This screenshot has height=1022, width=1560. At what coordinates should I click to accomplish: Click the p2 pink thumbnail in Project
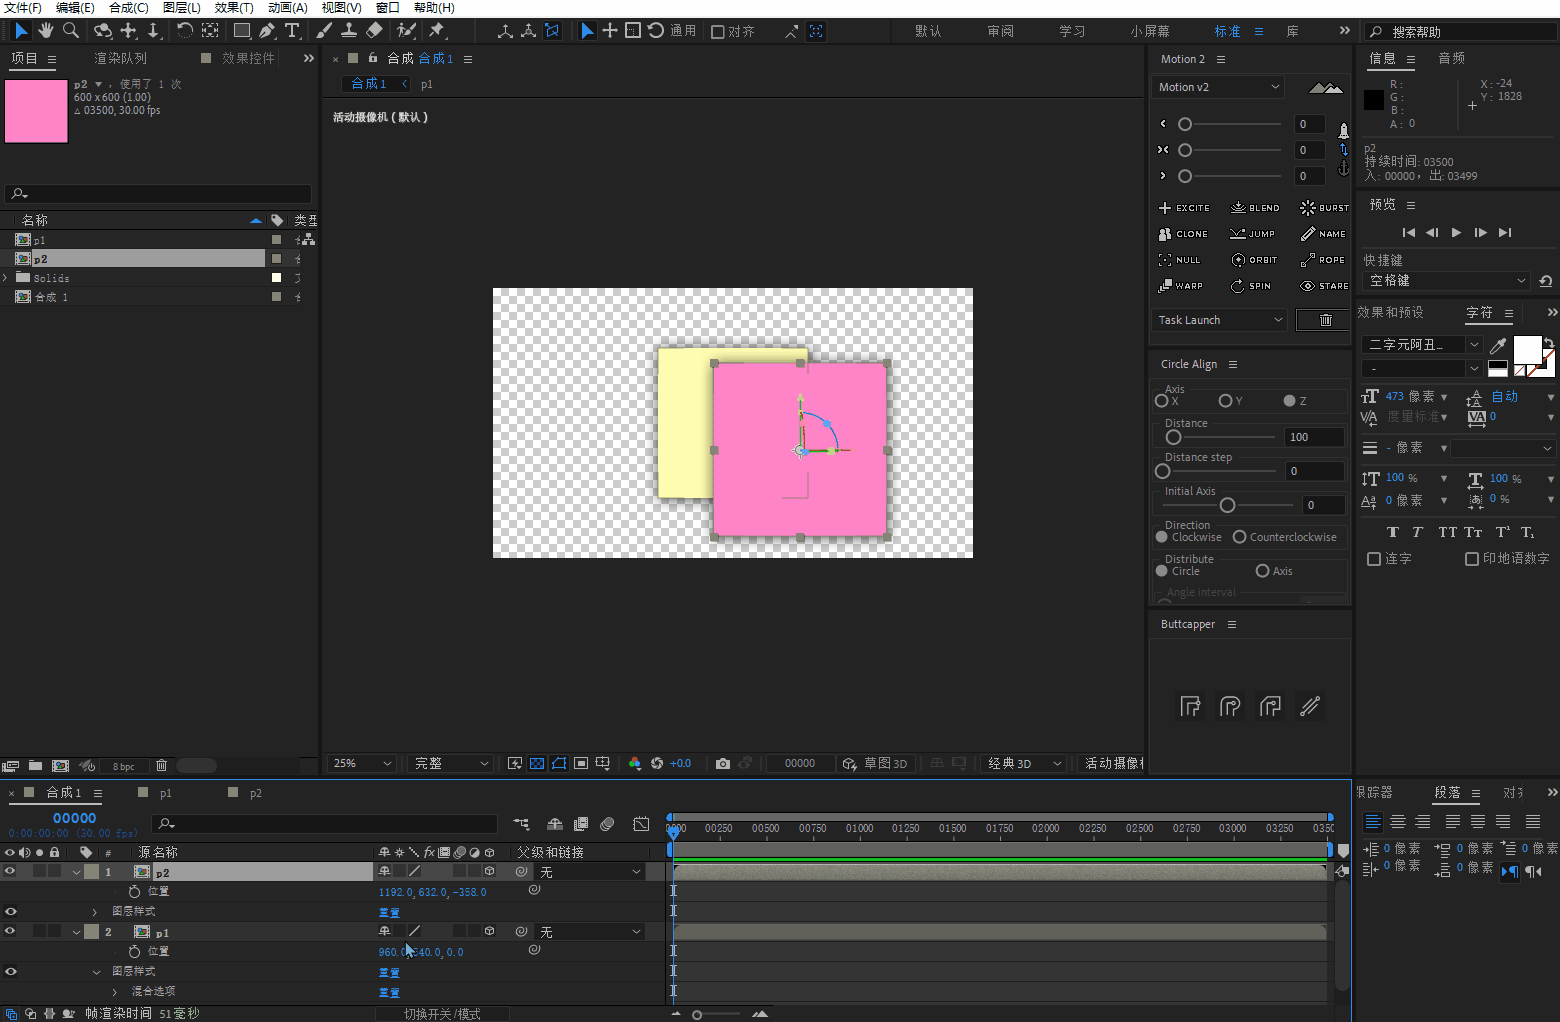36,111
